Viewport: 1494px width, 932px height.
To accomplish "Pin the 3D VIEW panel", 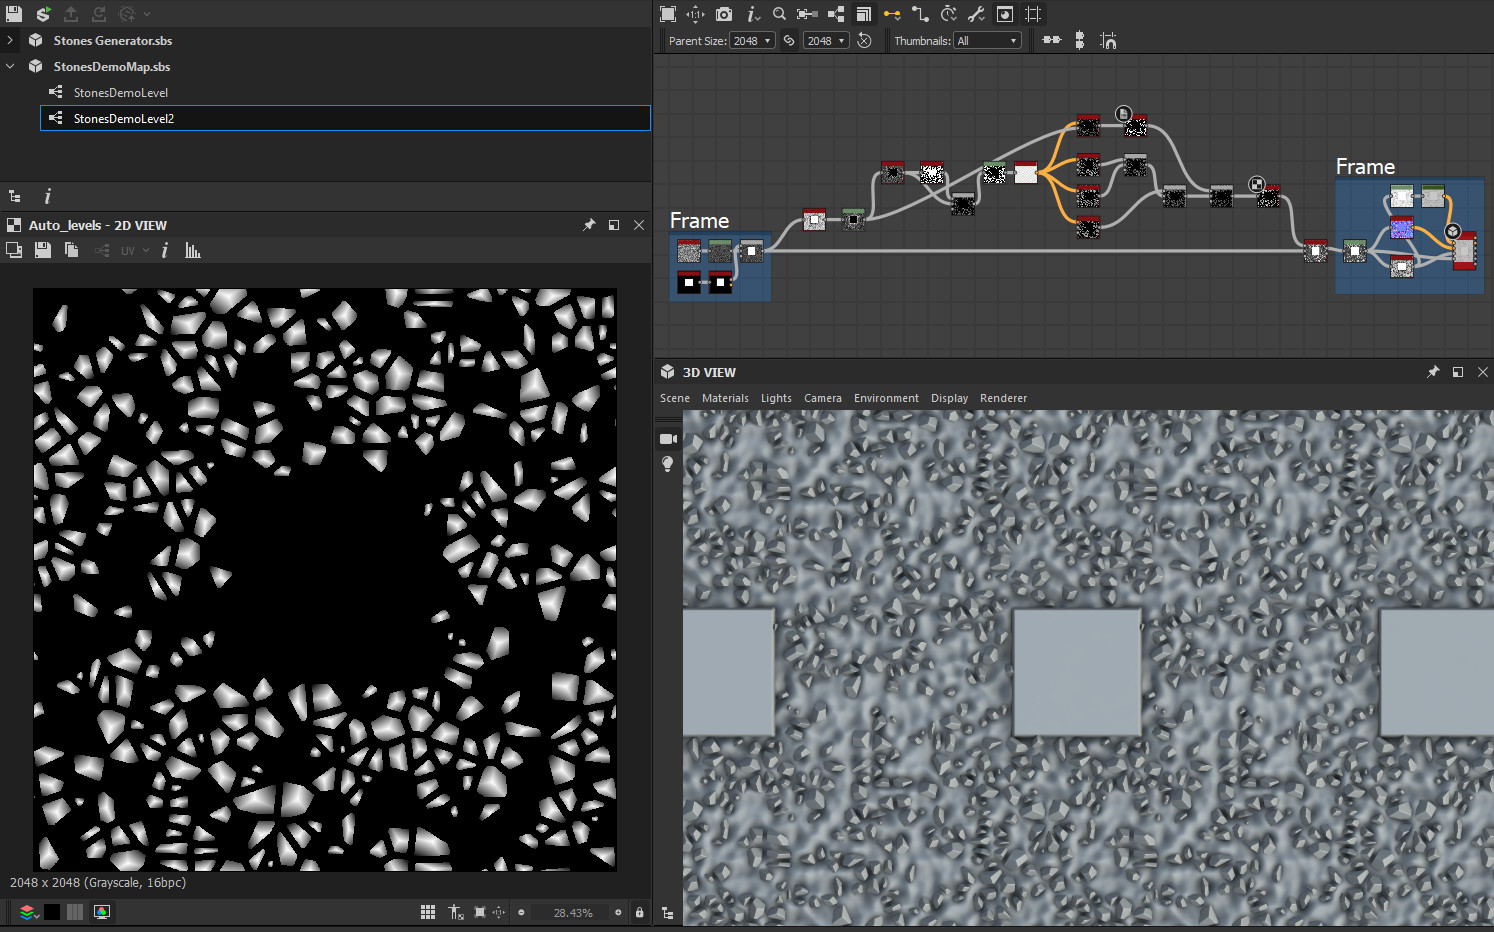I will click(x=1433, y=371).
